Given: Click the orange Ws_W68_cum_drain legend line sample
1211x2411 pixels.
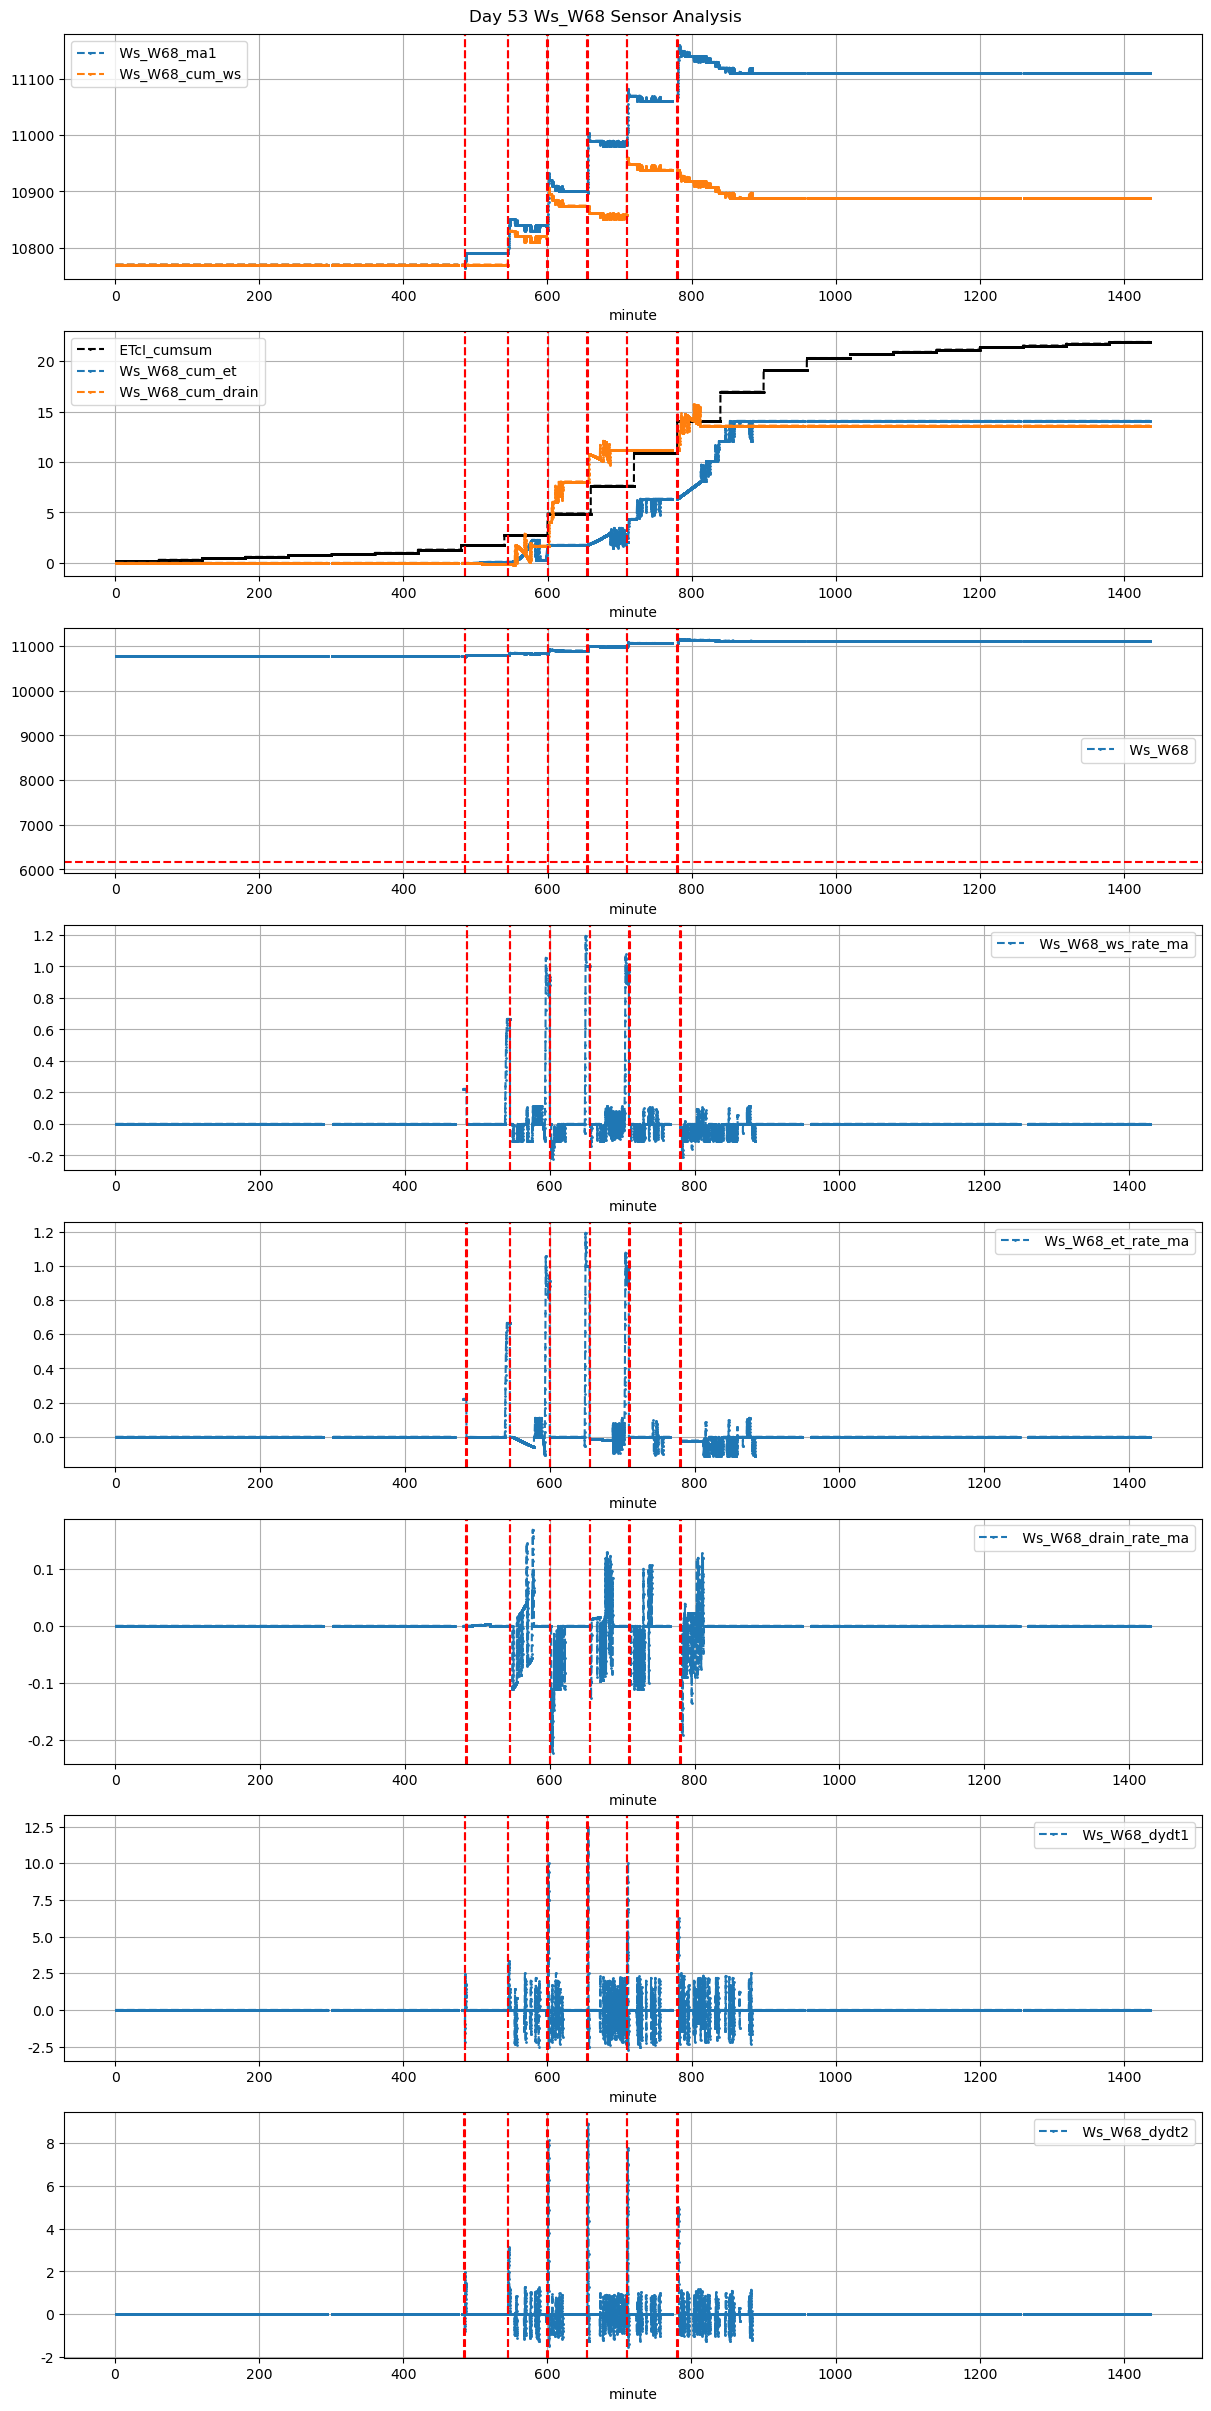Looking at the screenshot, I should pos(91,392).
